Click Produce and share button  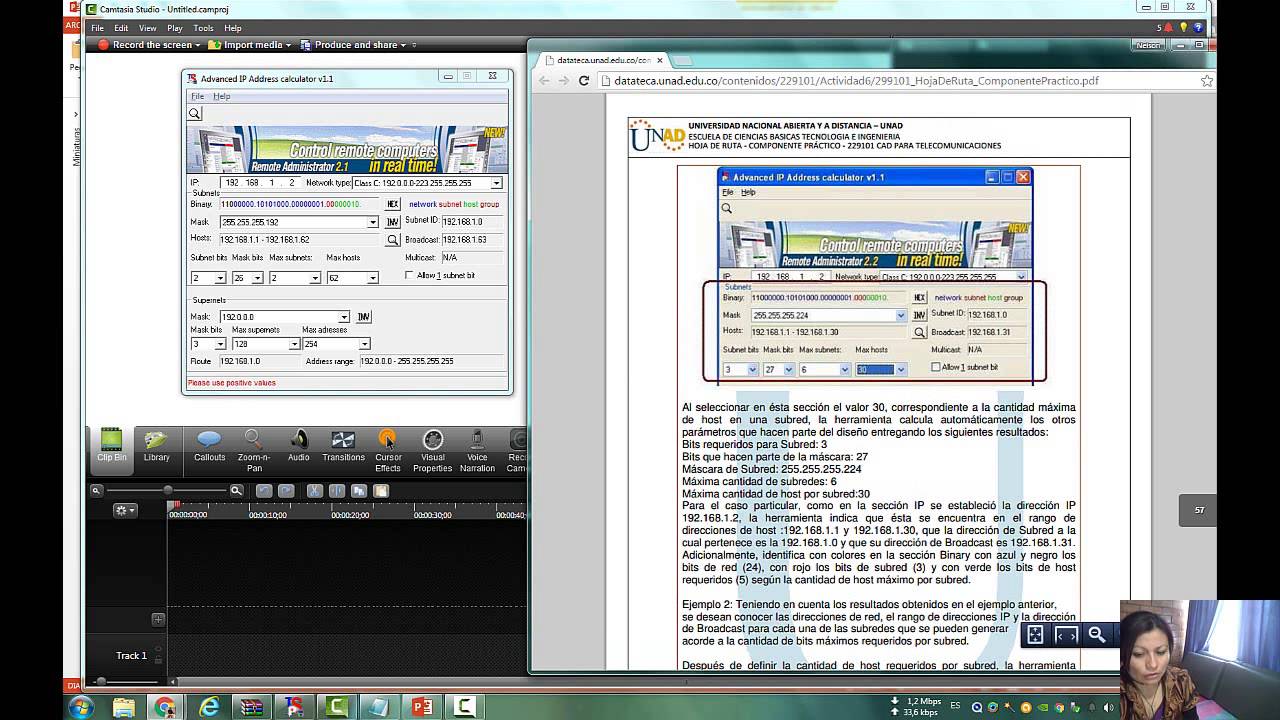point(352,45)
